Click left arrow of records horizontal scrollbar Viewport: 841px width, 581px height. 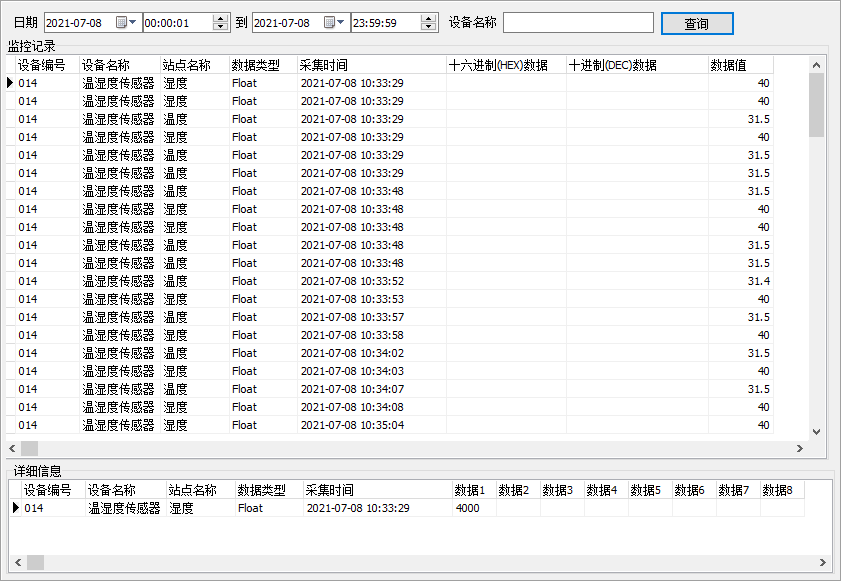[12, 448]
